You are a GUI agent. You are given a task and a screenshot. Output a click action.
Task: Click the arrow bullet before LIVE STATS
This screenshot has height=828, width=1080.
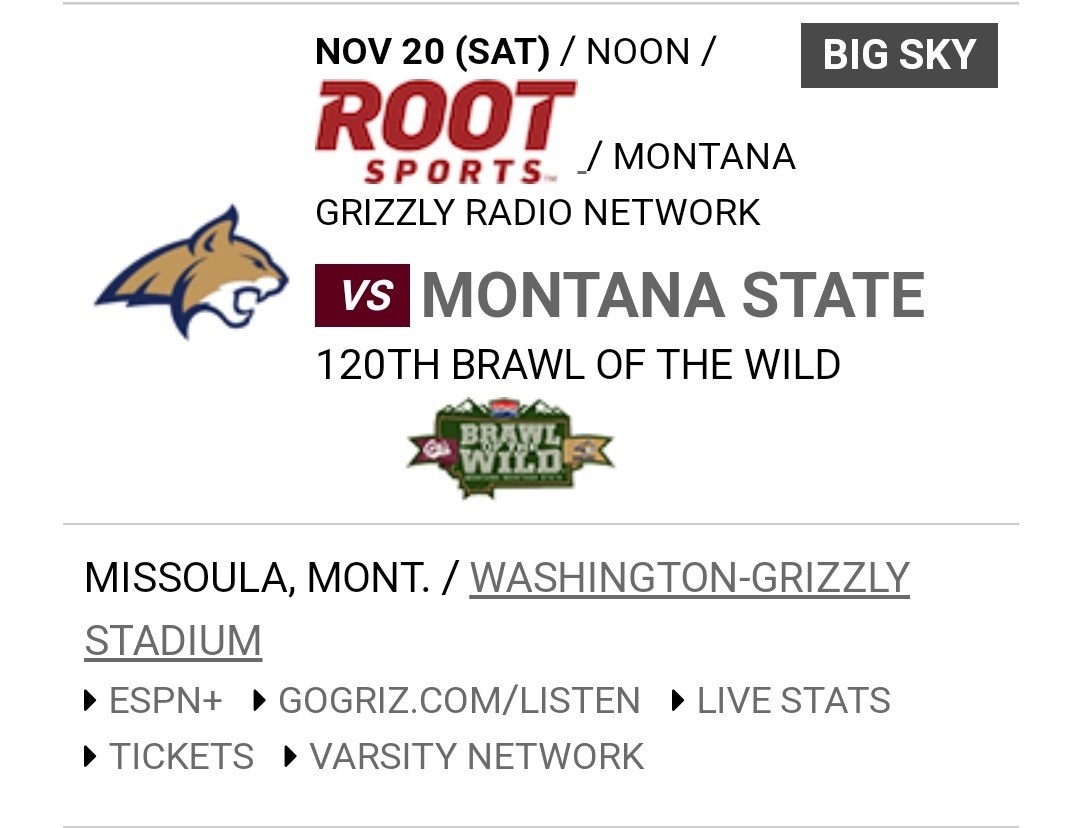pos(679,701)
